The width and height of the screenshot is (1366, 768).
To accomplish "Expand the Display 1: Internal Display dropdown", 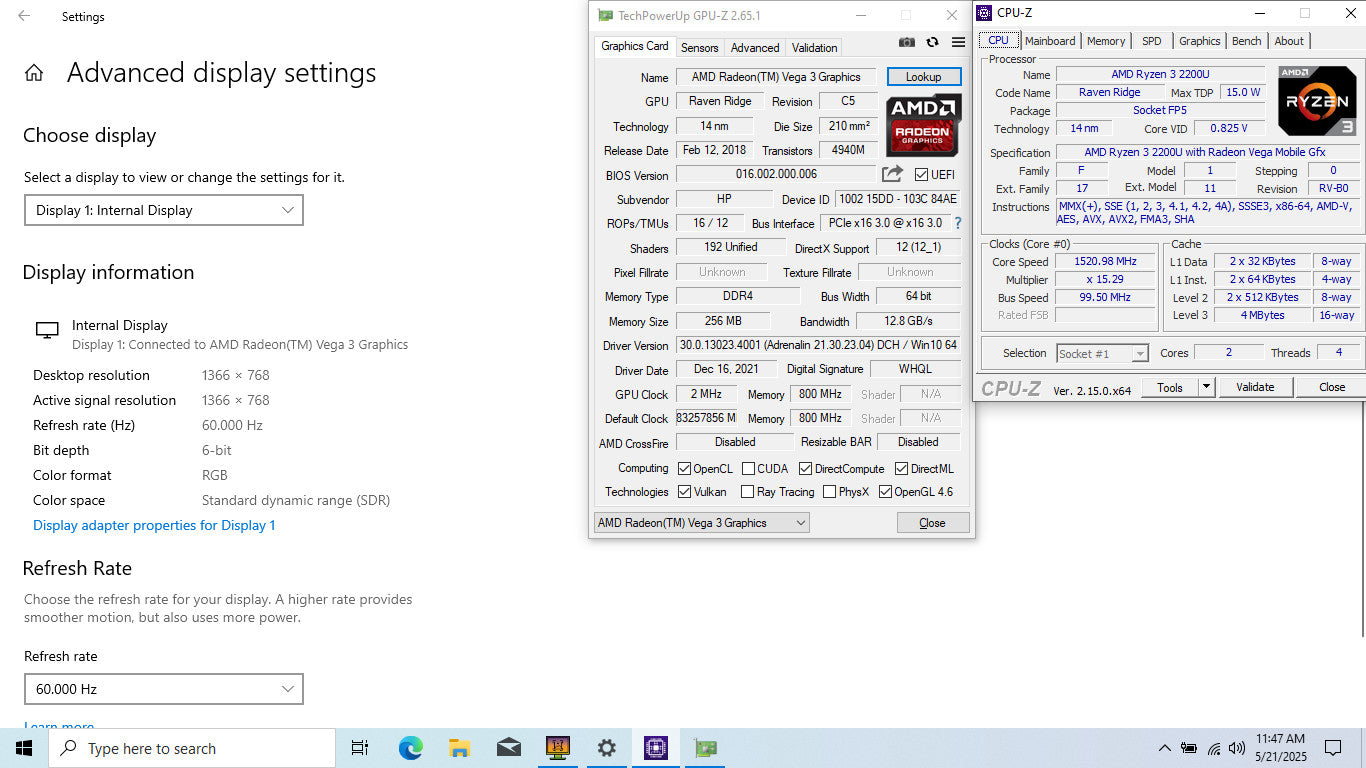I will click(x=163, y=210).
